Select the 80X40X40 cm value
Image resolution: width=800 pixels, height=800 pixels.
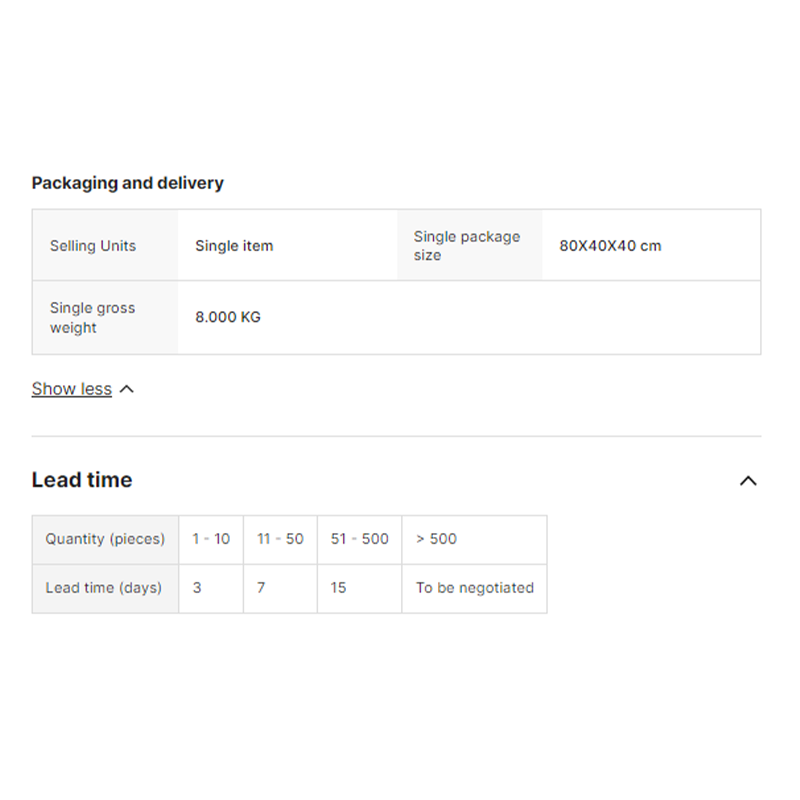610,246
